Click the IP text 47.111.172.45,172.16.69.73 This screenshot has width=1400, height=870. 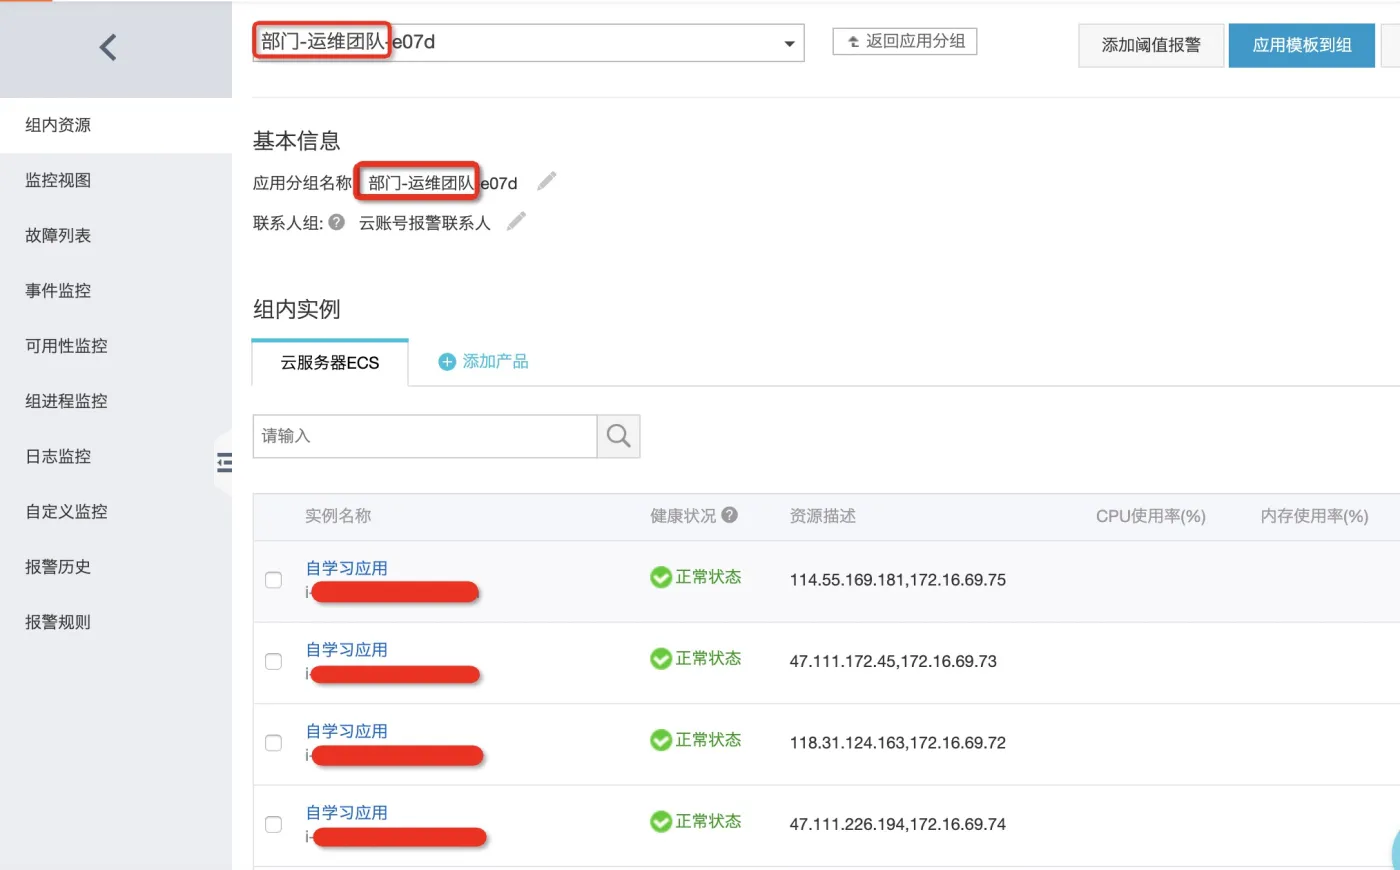[x=893, y=661]
